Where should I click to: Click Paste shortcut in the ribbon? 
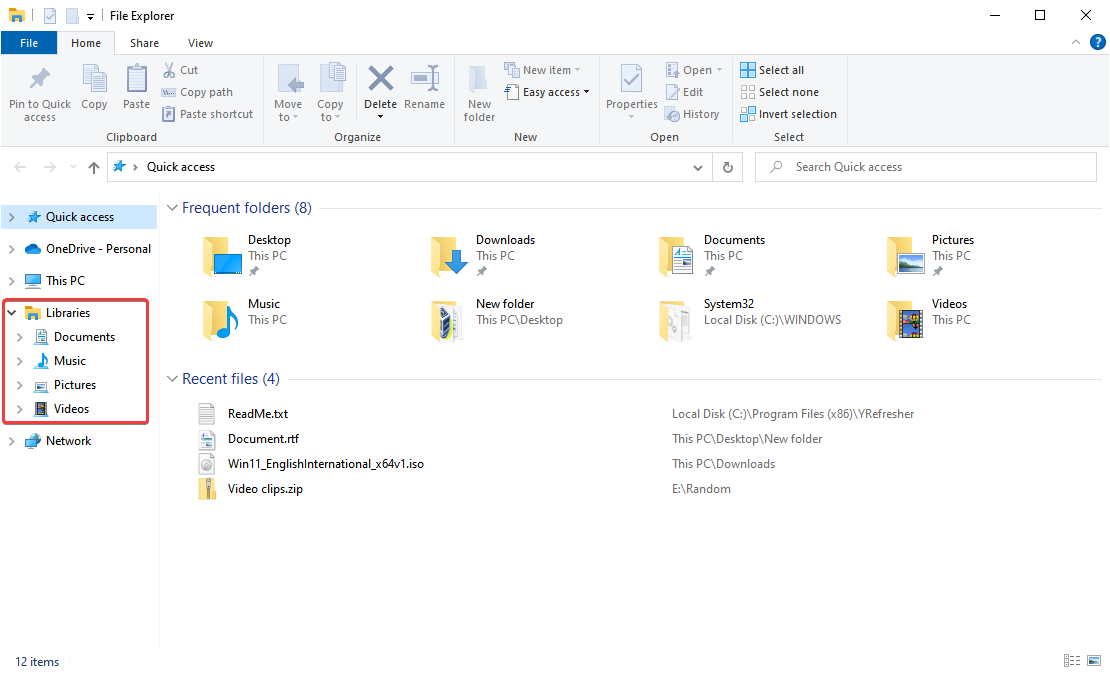click(207, 114)
